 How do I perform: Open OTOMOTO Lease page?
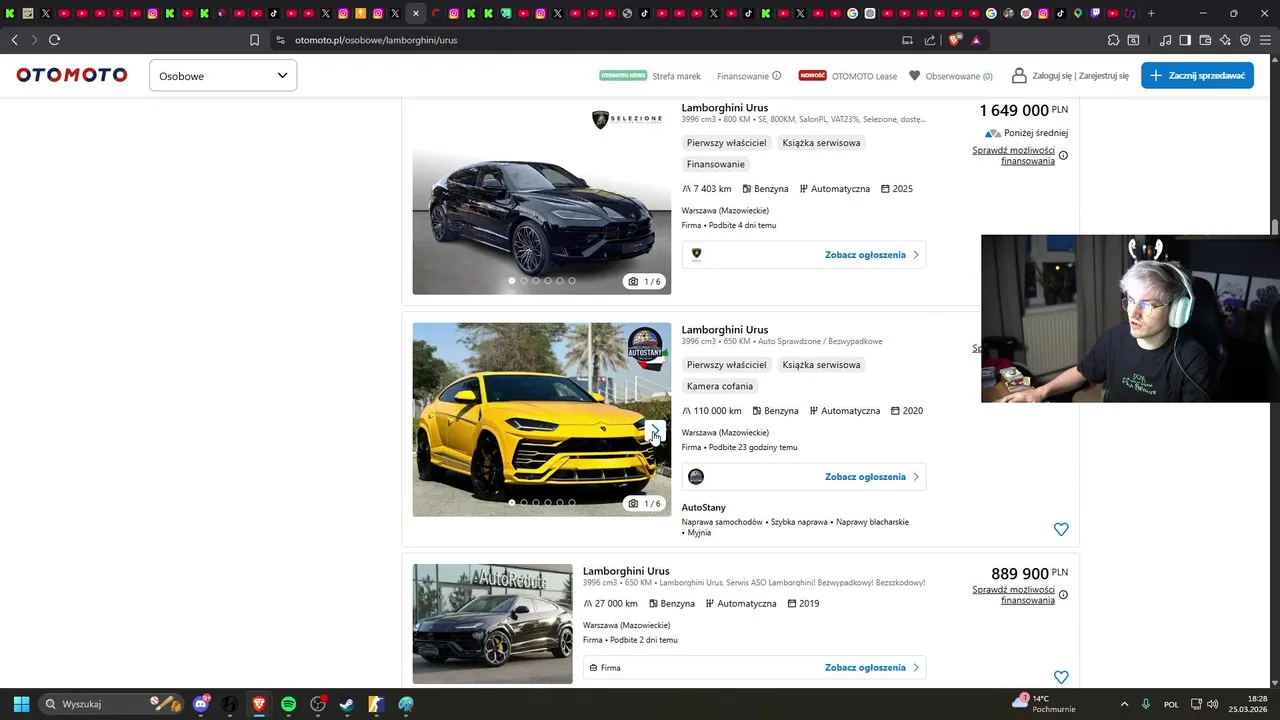click(848, 76)
